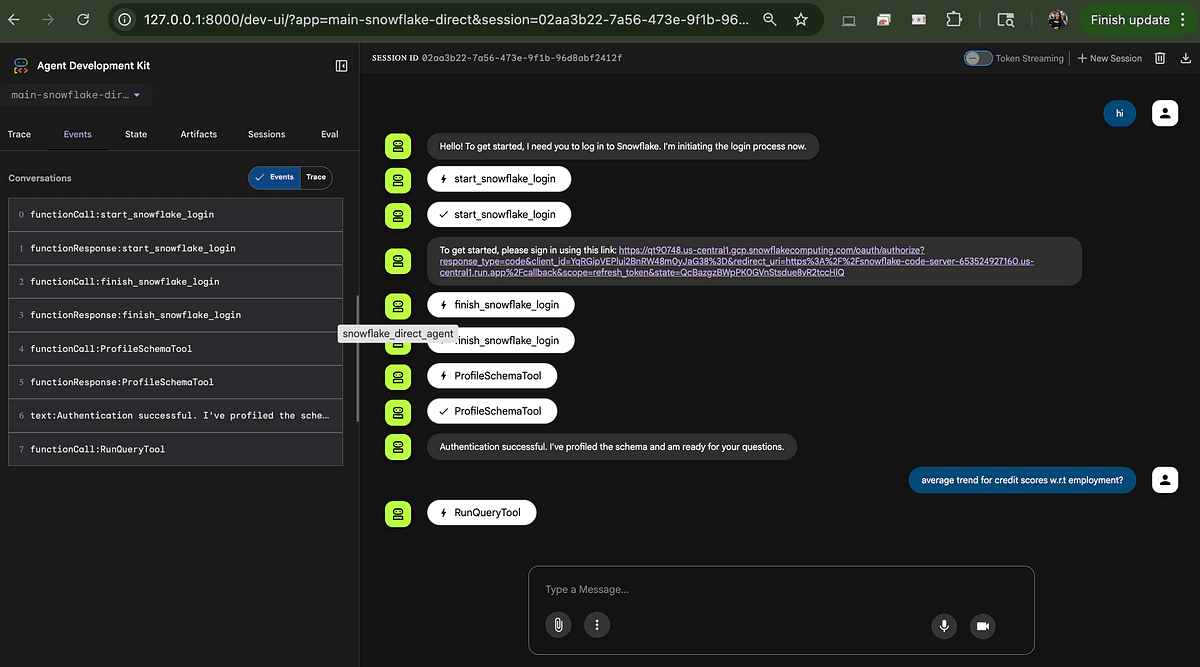Open the three-dot options icon in message bar
The image size is (1200, 667).
click(597, 625)
